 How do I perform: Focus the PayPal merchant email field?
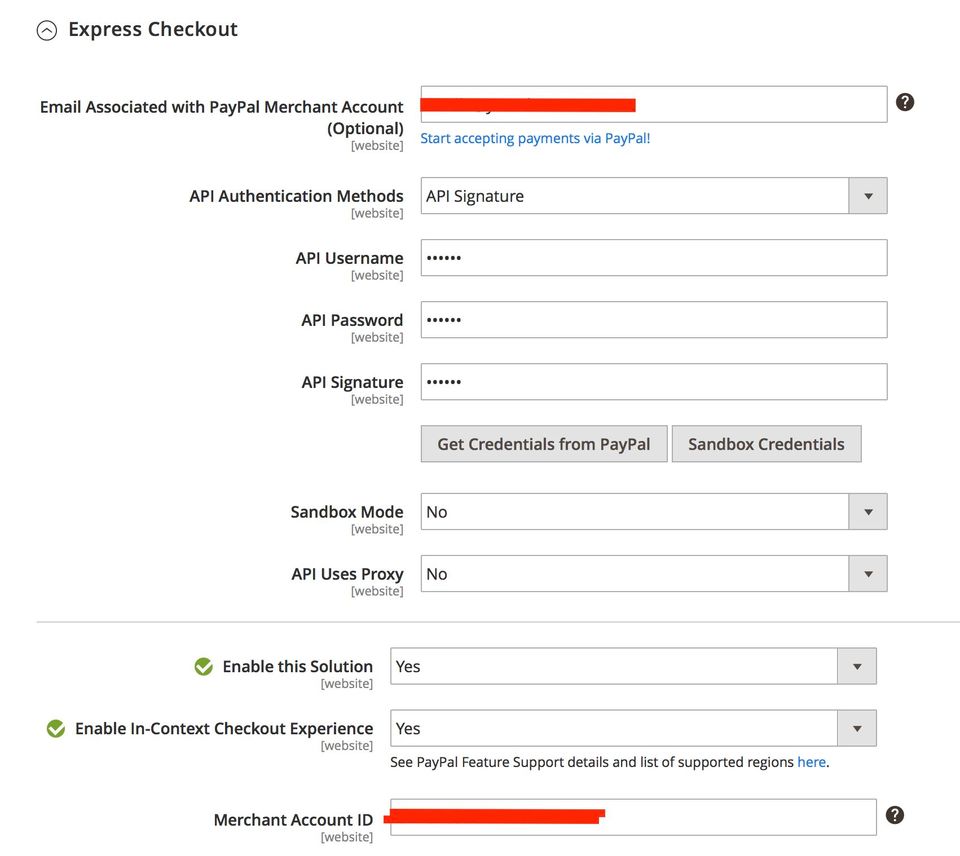point(654,104)
